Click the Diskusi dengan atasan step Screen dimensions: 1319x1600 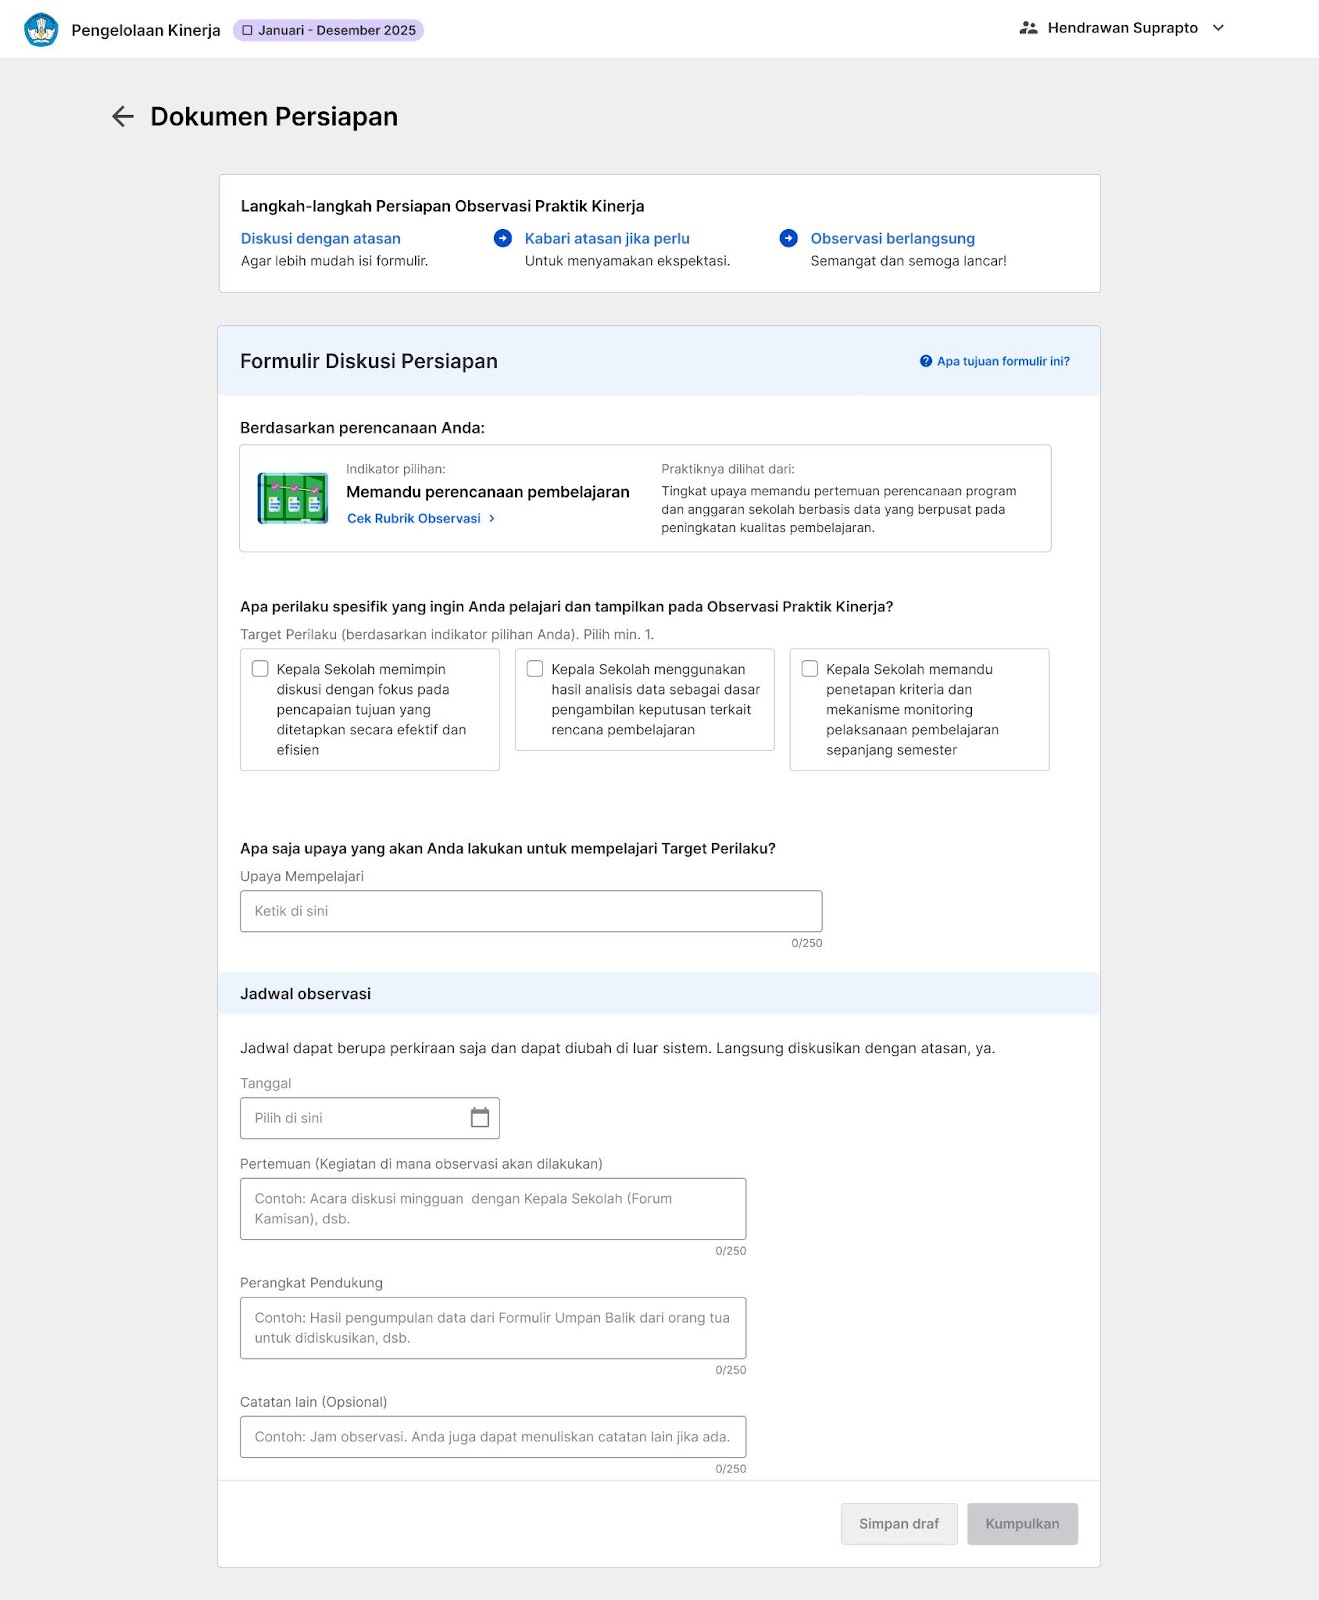[321, 238]
